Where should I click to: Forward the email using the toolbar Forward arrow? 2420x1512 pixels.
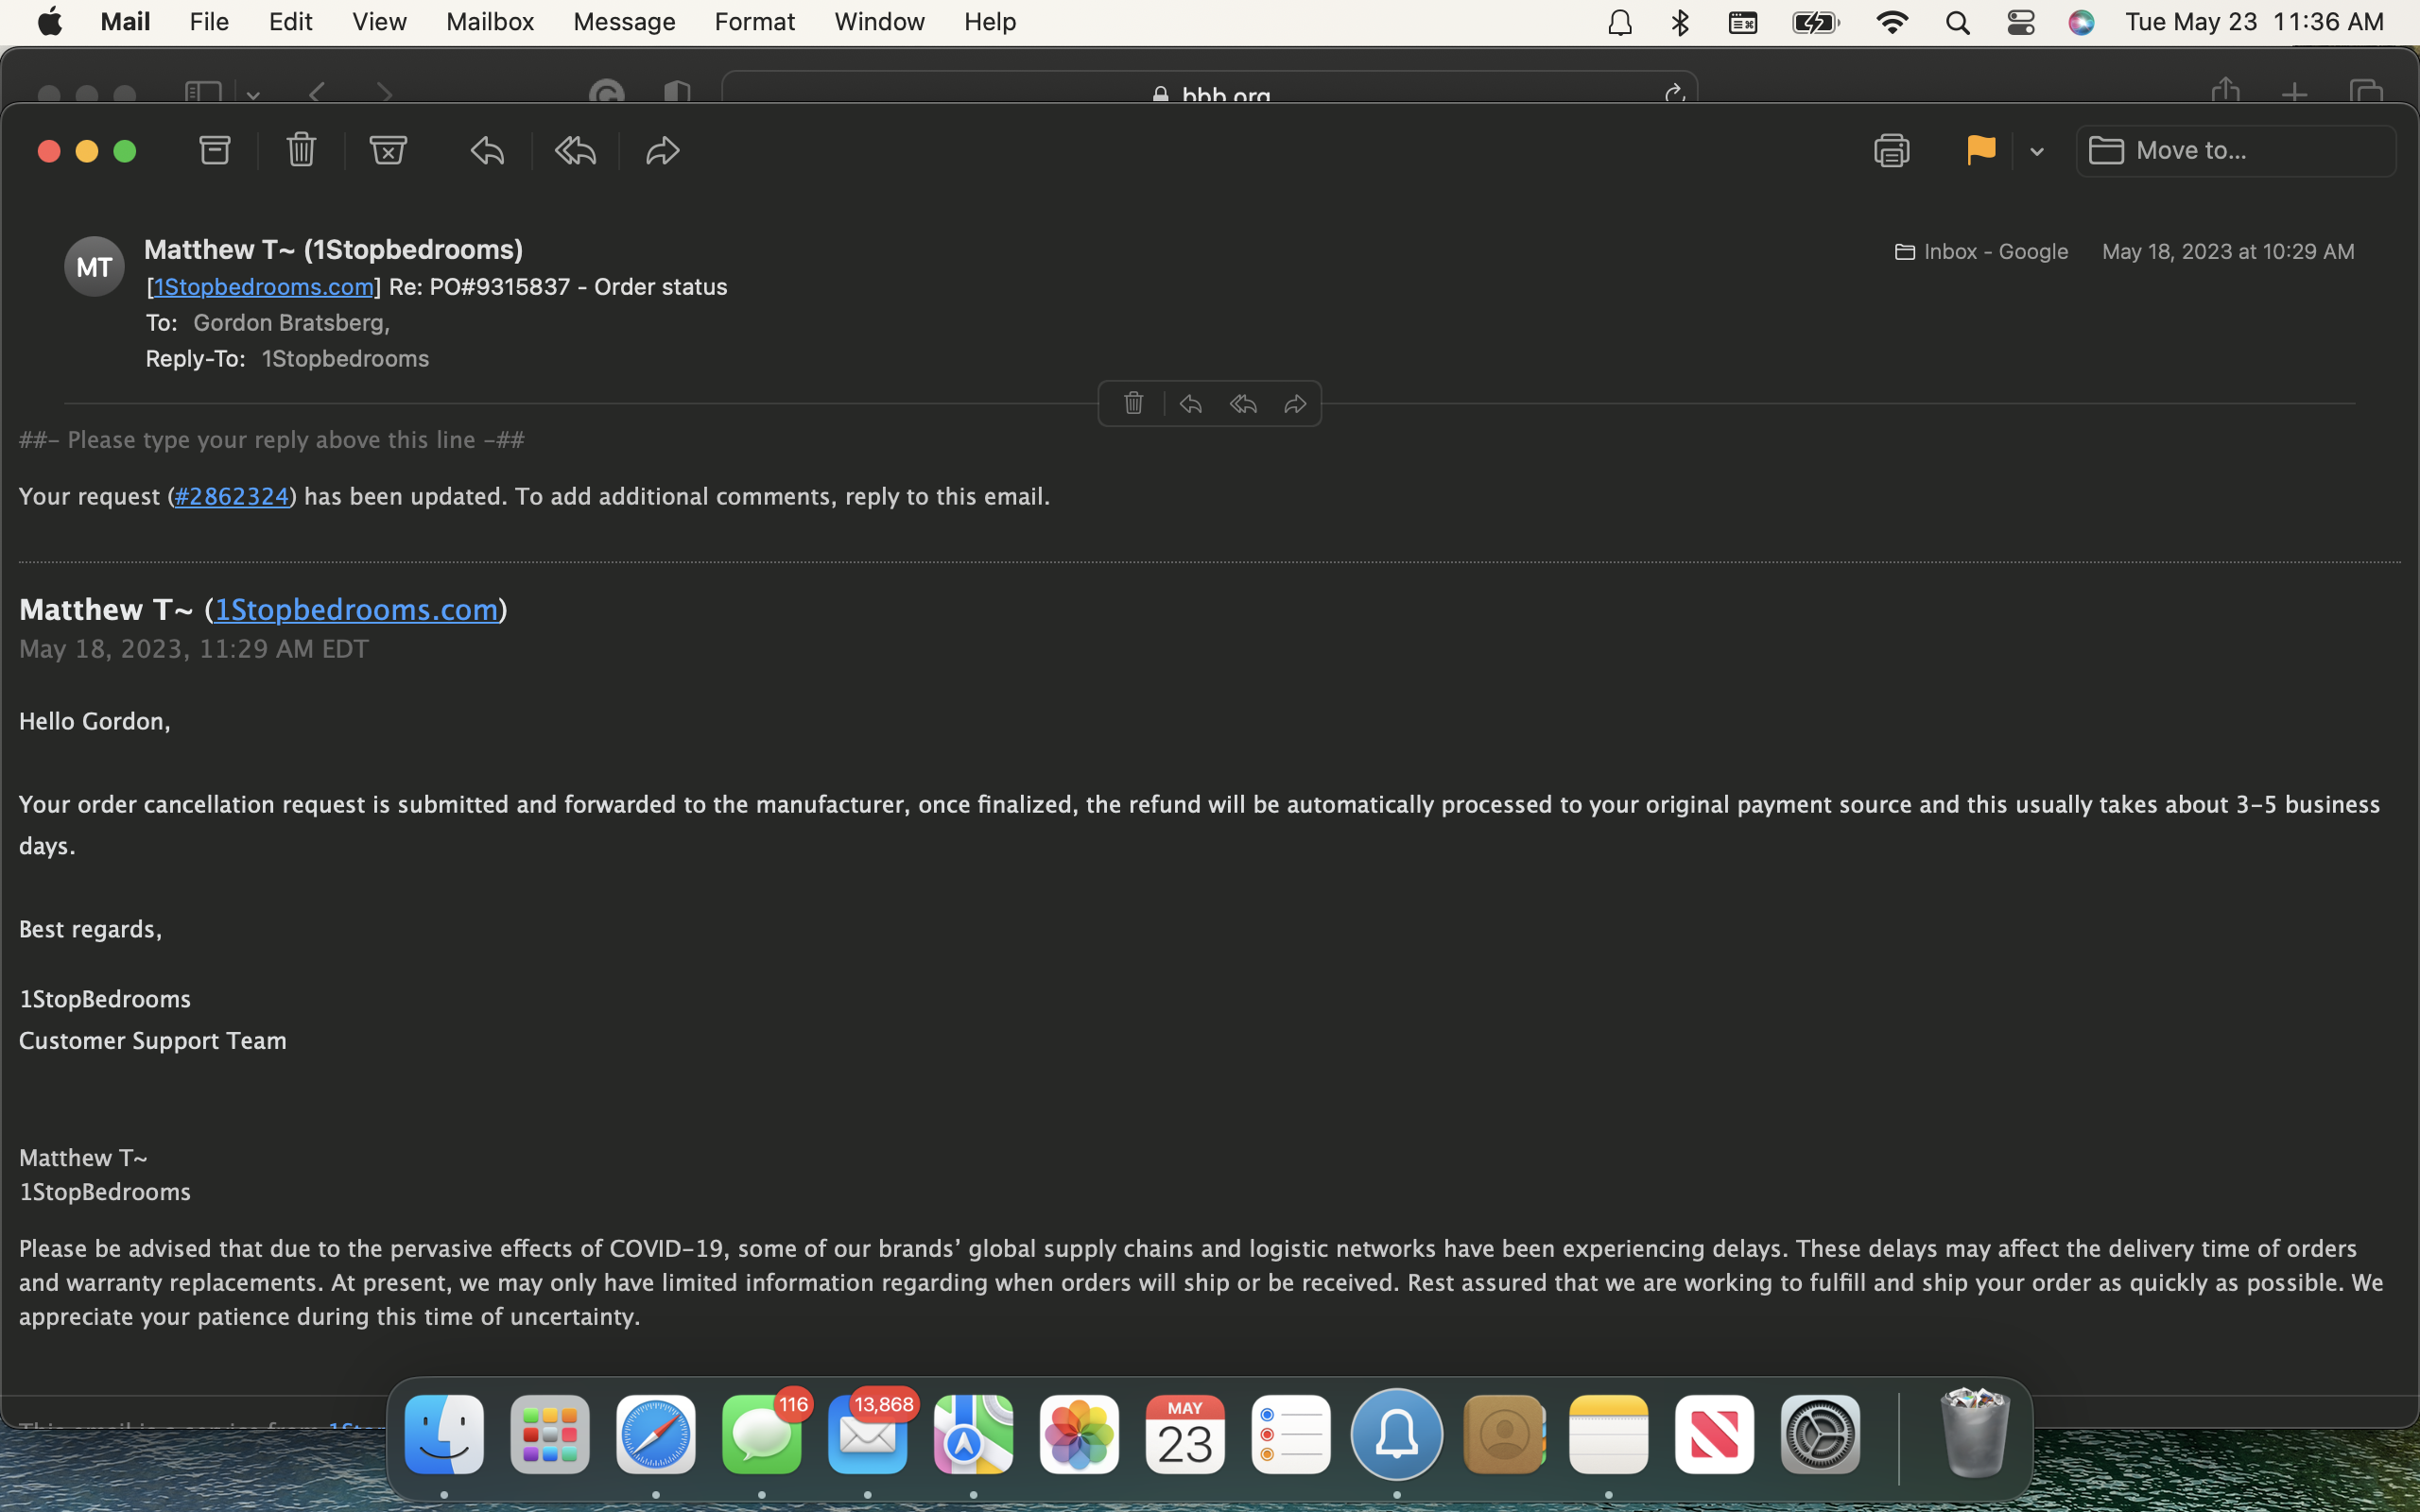pos(662,151)
